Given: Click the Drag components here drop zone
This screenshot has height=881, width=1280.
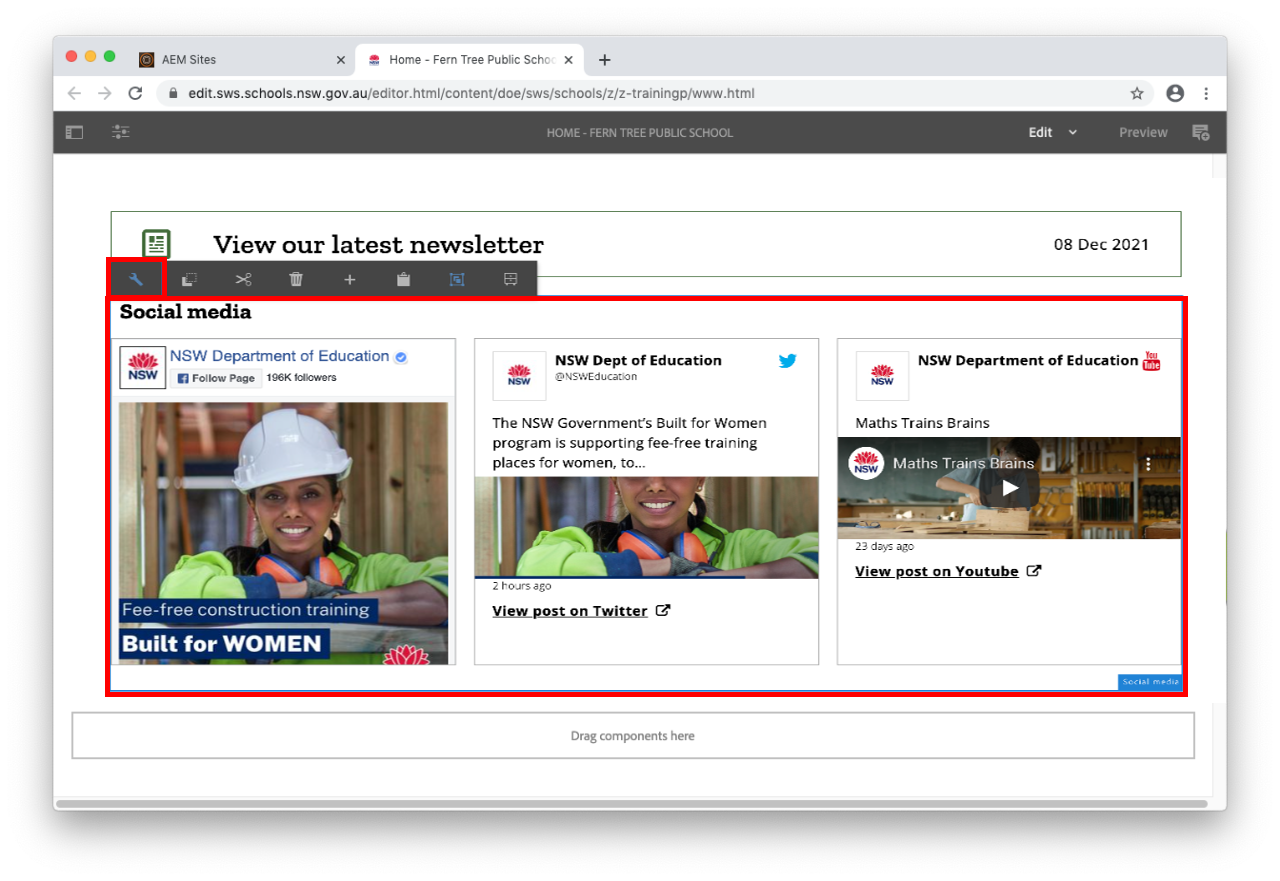Looking at the screenshot, I should 633,736.
